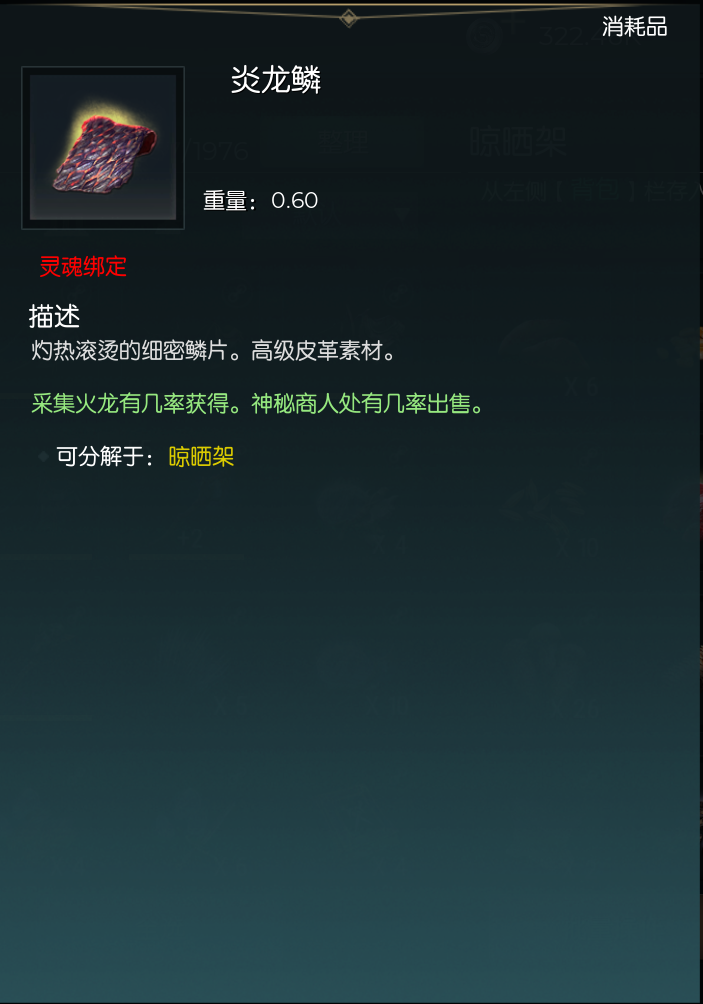The image size is (703, 1004).
Task: Click the faded background item slot marked X 4
Action: (391, 512)
